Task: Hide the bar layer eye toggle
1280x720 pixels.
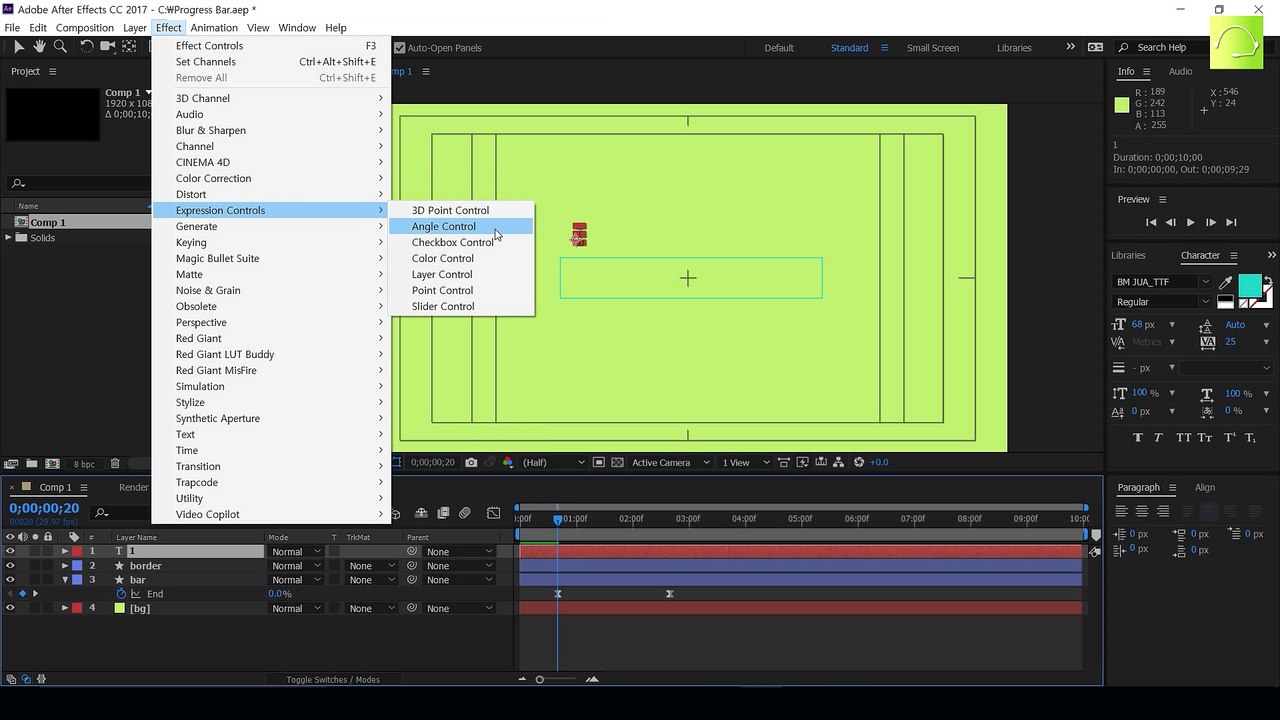Action: (10, 580)
